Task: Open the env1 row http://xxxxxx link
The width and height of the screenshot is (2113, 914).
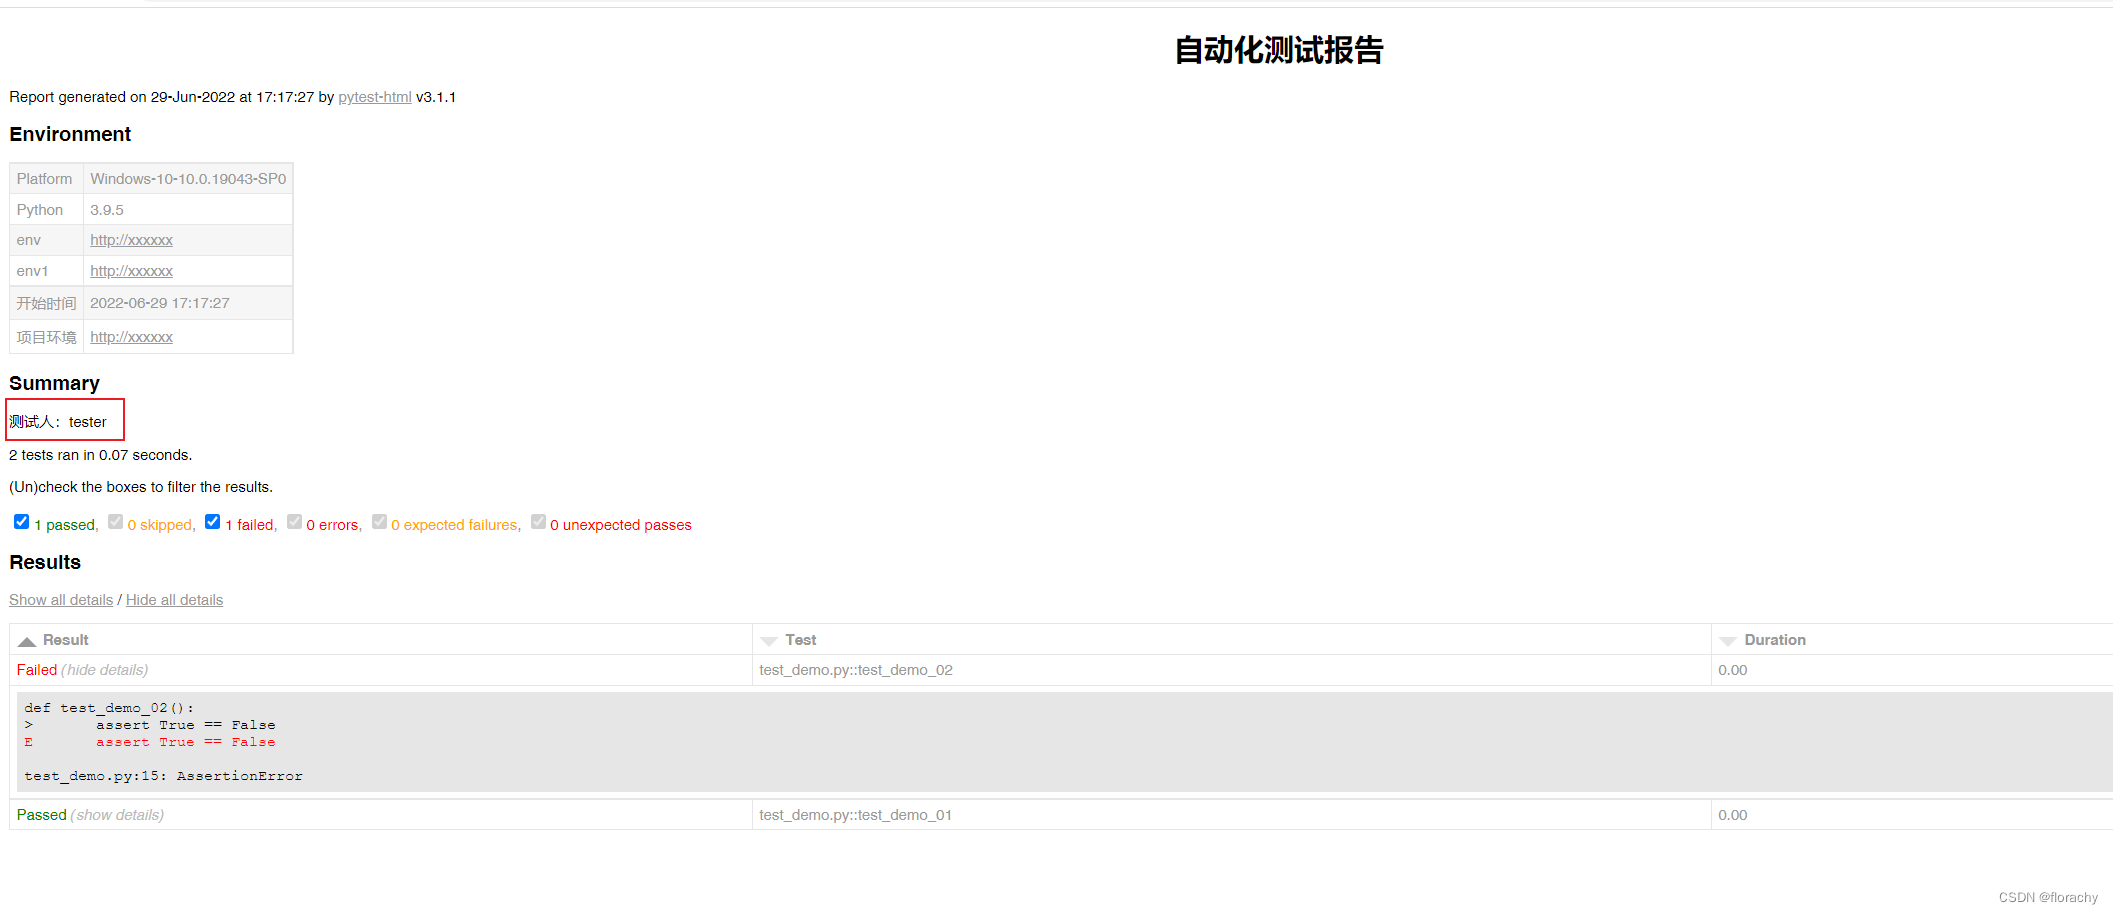Action: pos(131,271)
